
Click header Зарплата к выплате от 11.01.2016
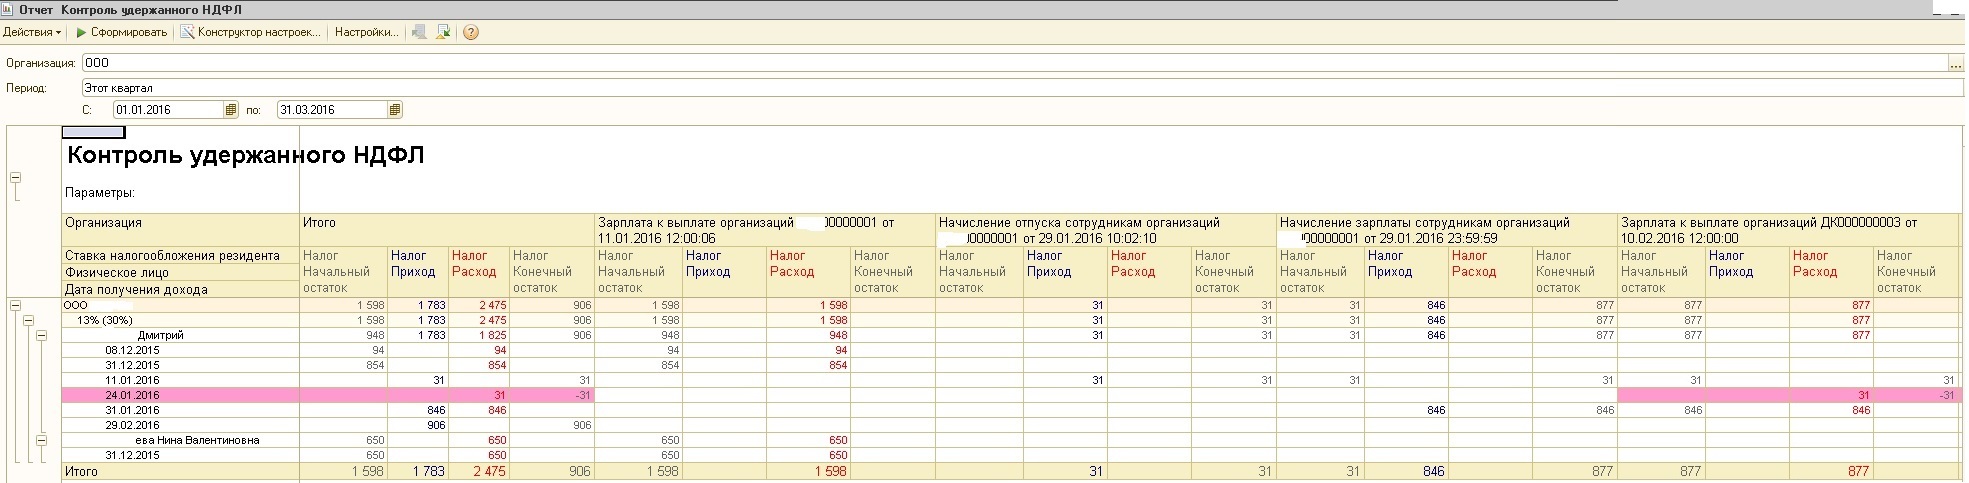[x=764, y=230]
